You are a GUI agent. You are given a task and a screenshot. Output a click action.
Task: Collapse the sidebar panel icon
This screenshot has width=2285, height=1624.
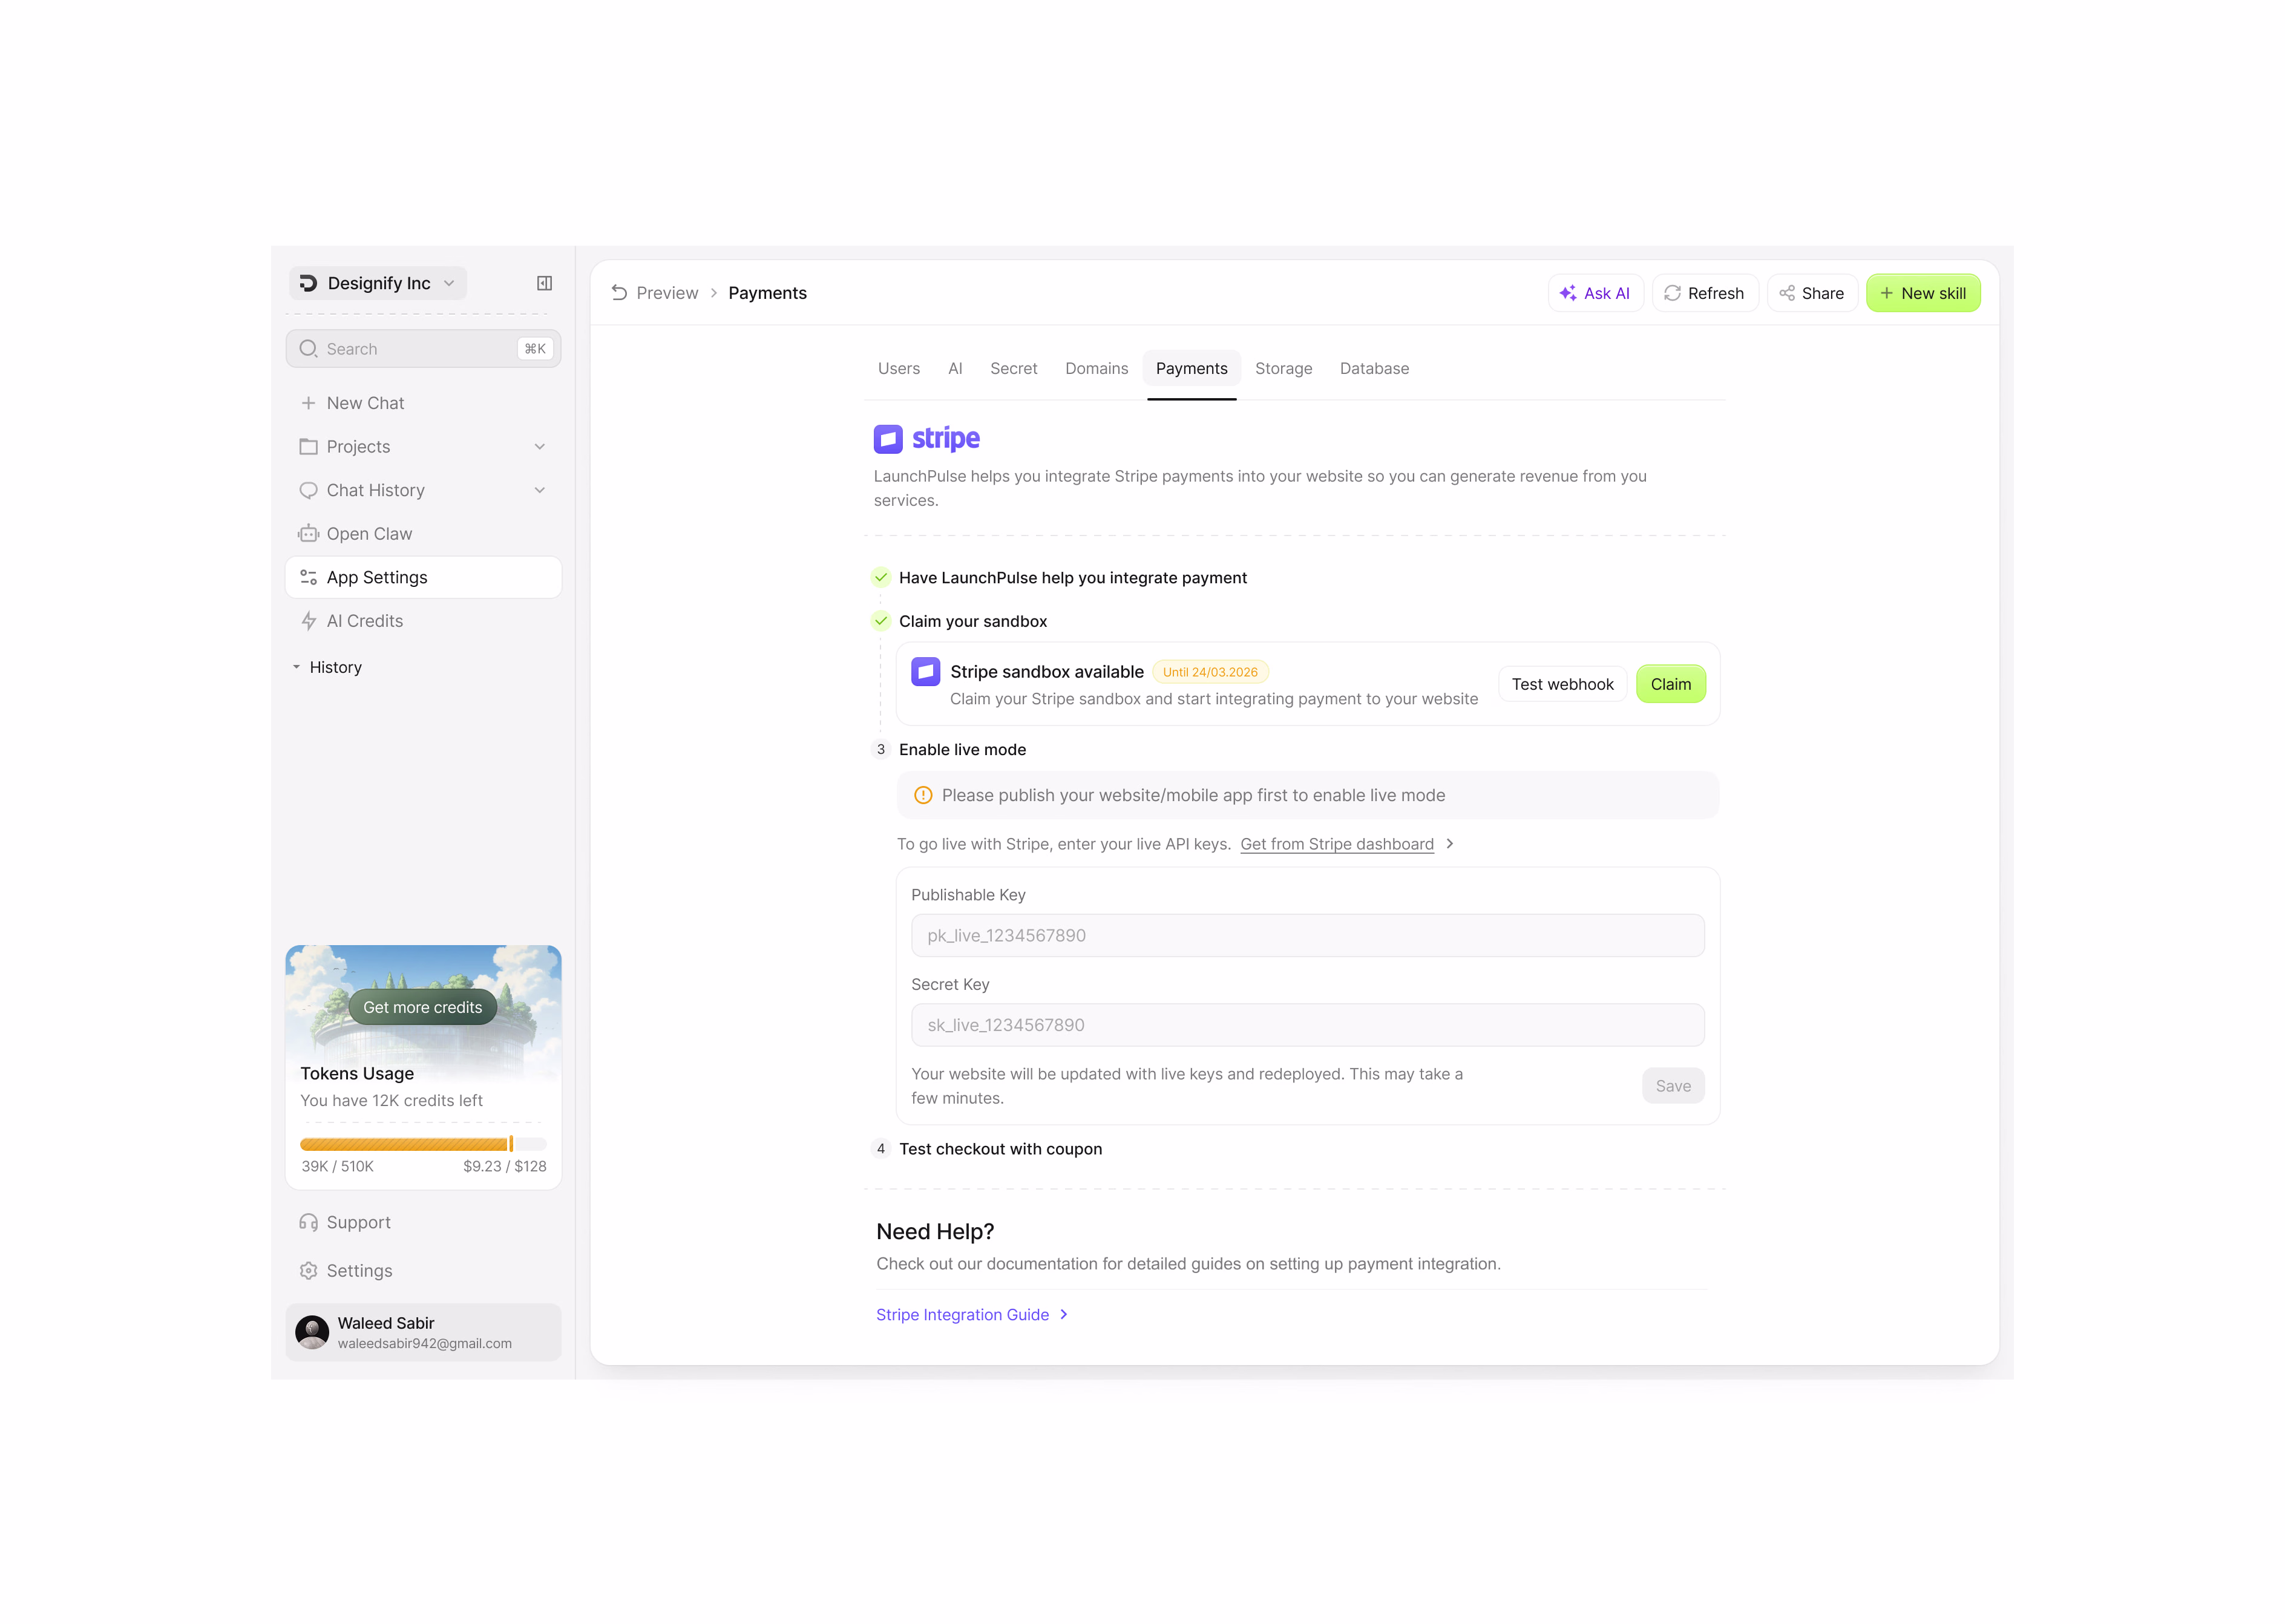tap(544, 283)
